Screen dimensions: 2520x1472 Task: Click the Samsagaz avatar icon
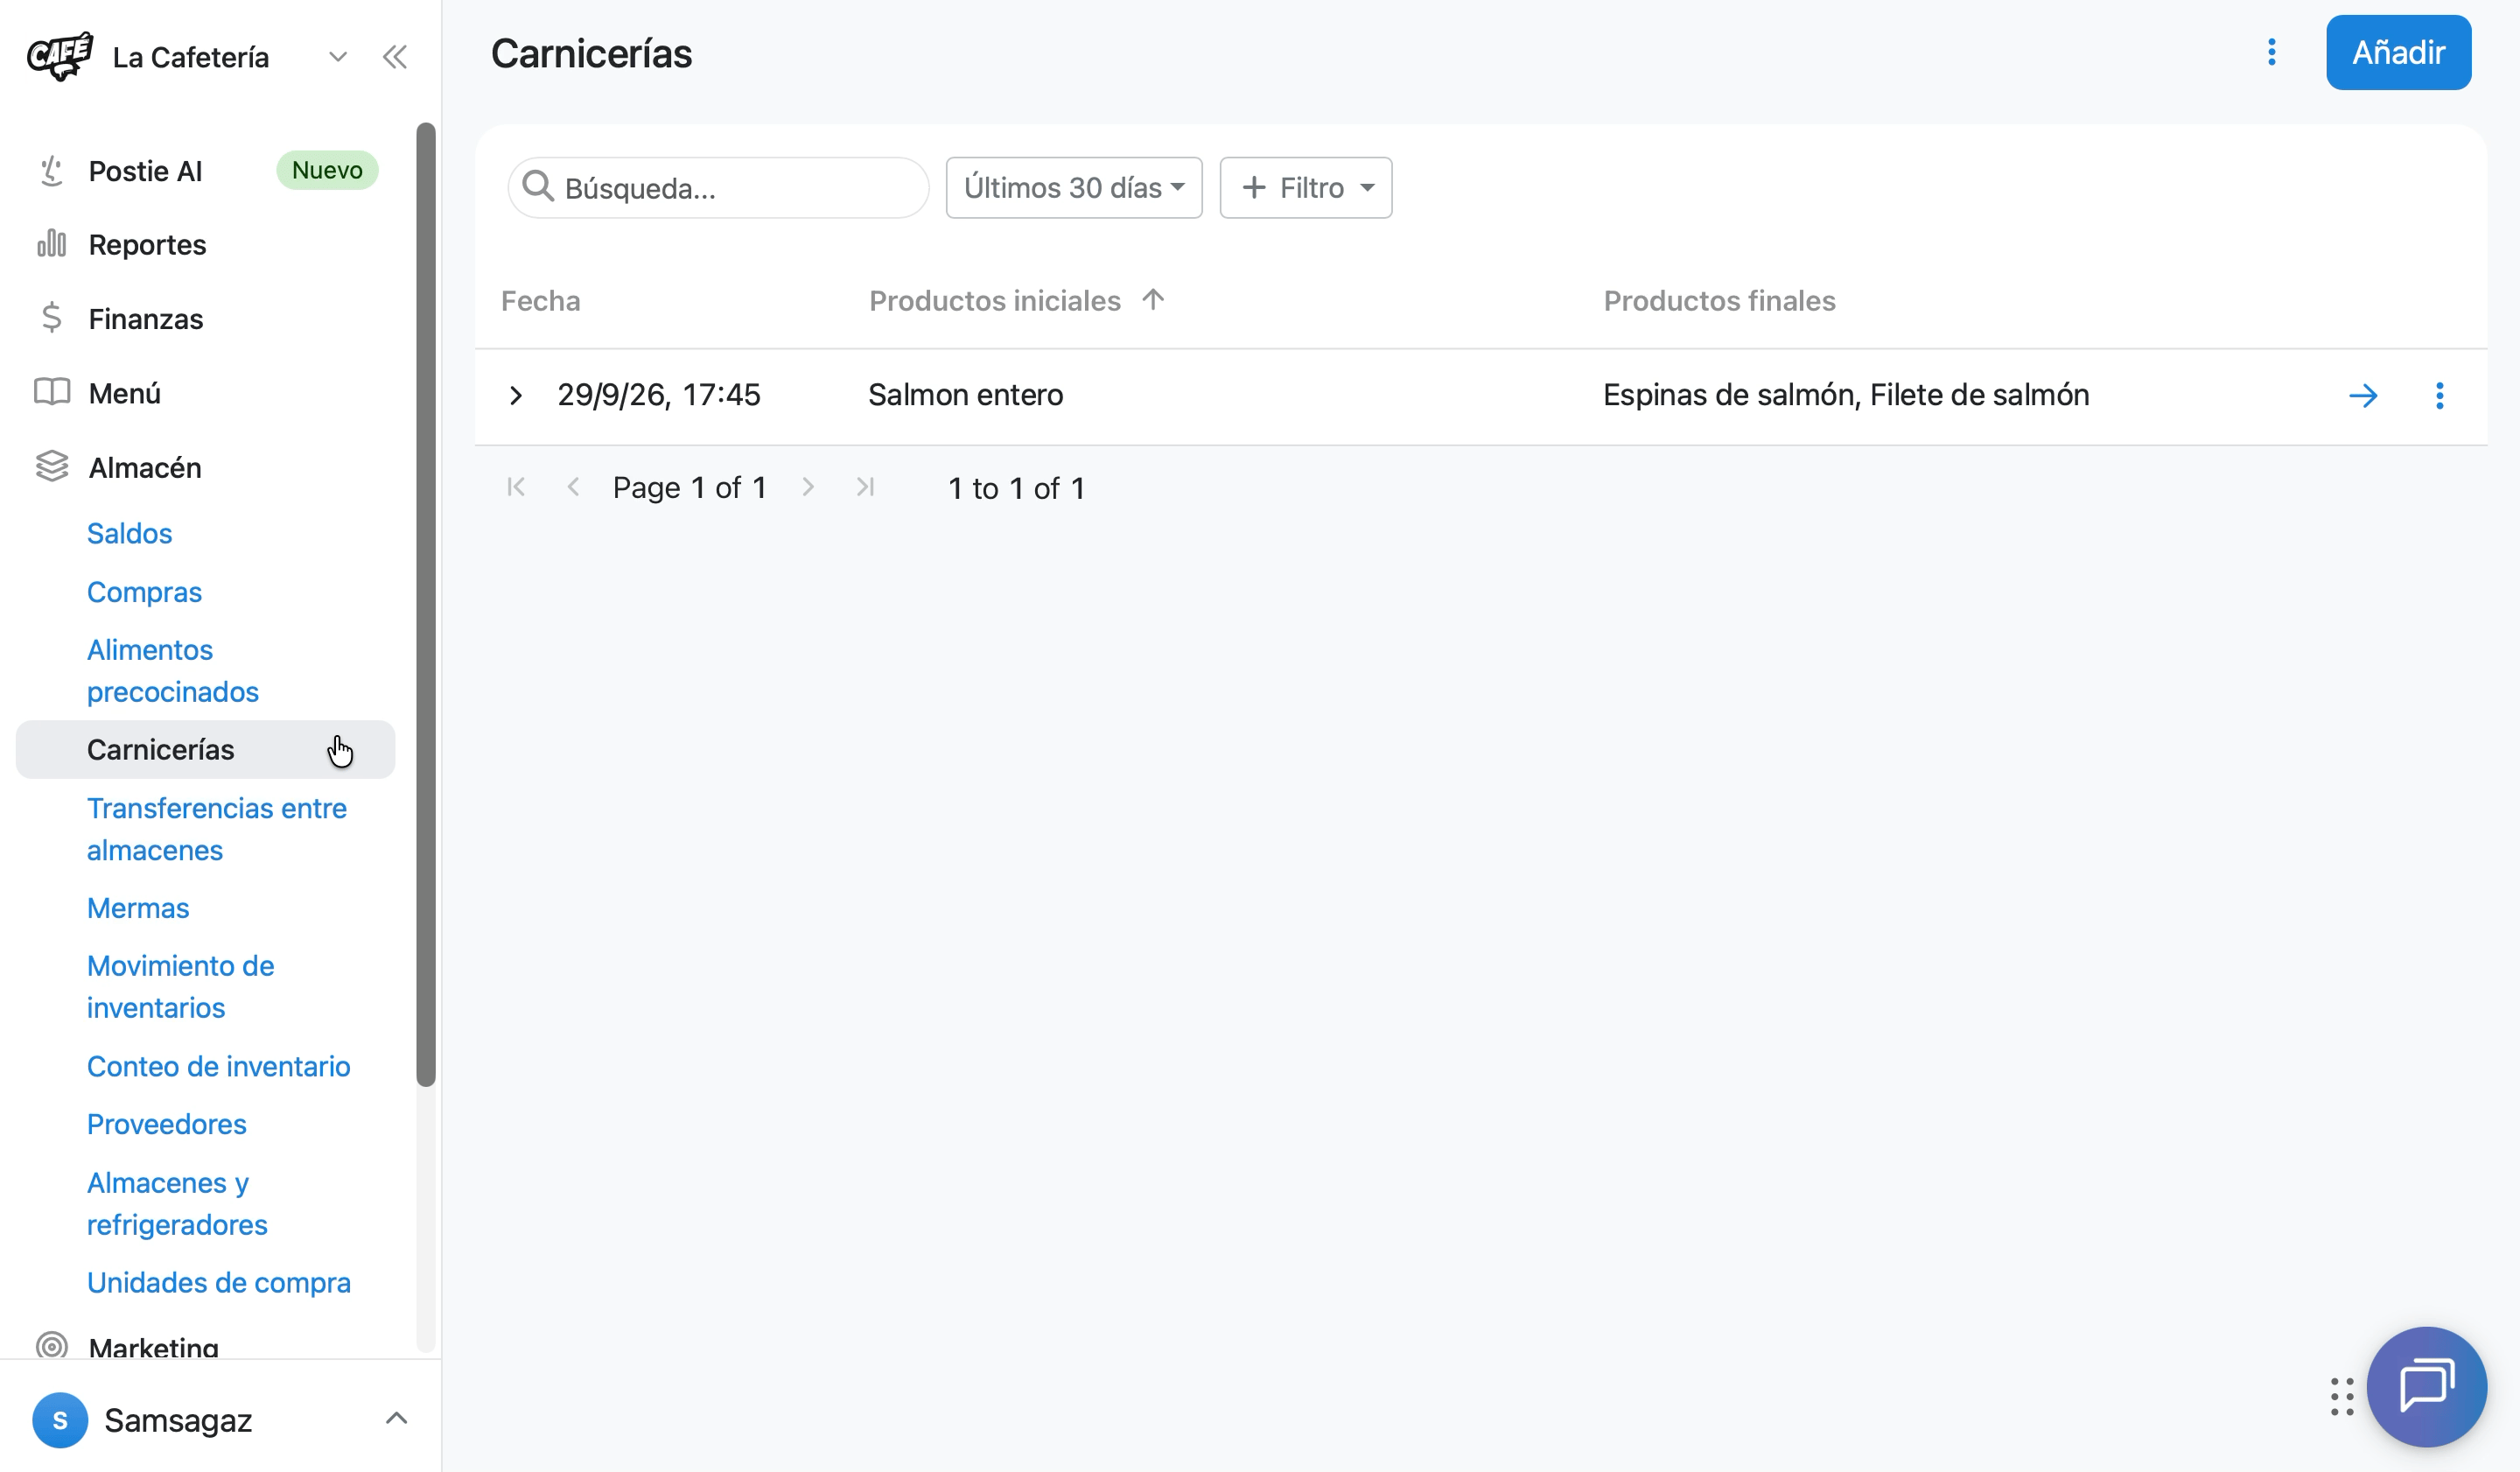[x=60, y=1420]
